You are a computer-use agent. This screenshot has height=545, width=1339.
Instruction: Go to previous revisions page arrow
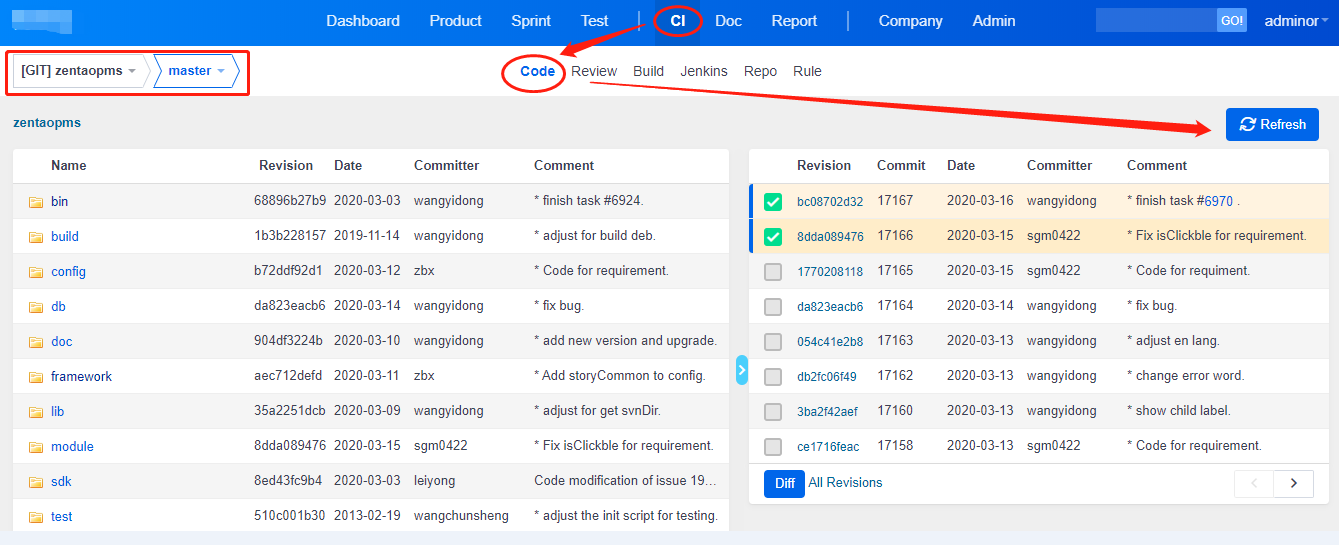pos(1254,484)
